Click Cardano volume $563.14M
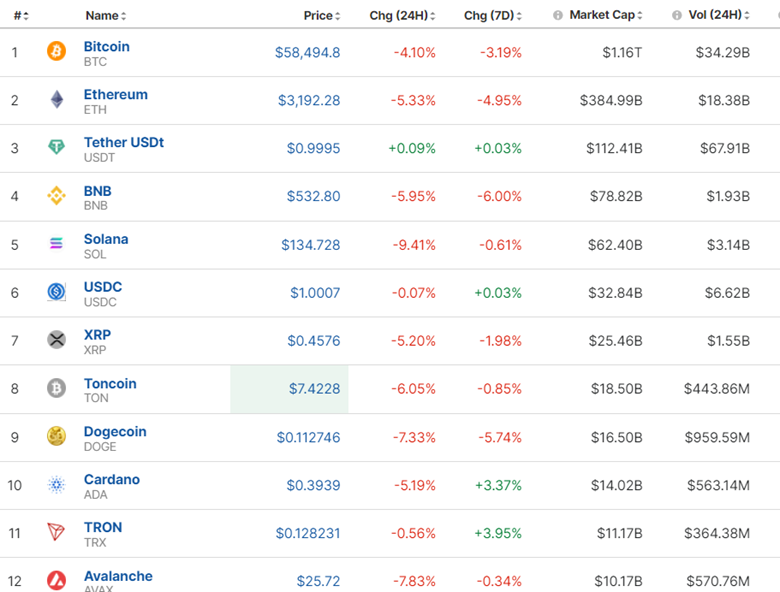This screenshot has height=592, width=780. point(718,485)
